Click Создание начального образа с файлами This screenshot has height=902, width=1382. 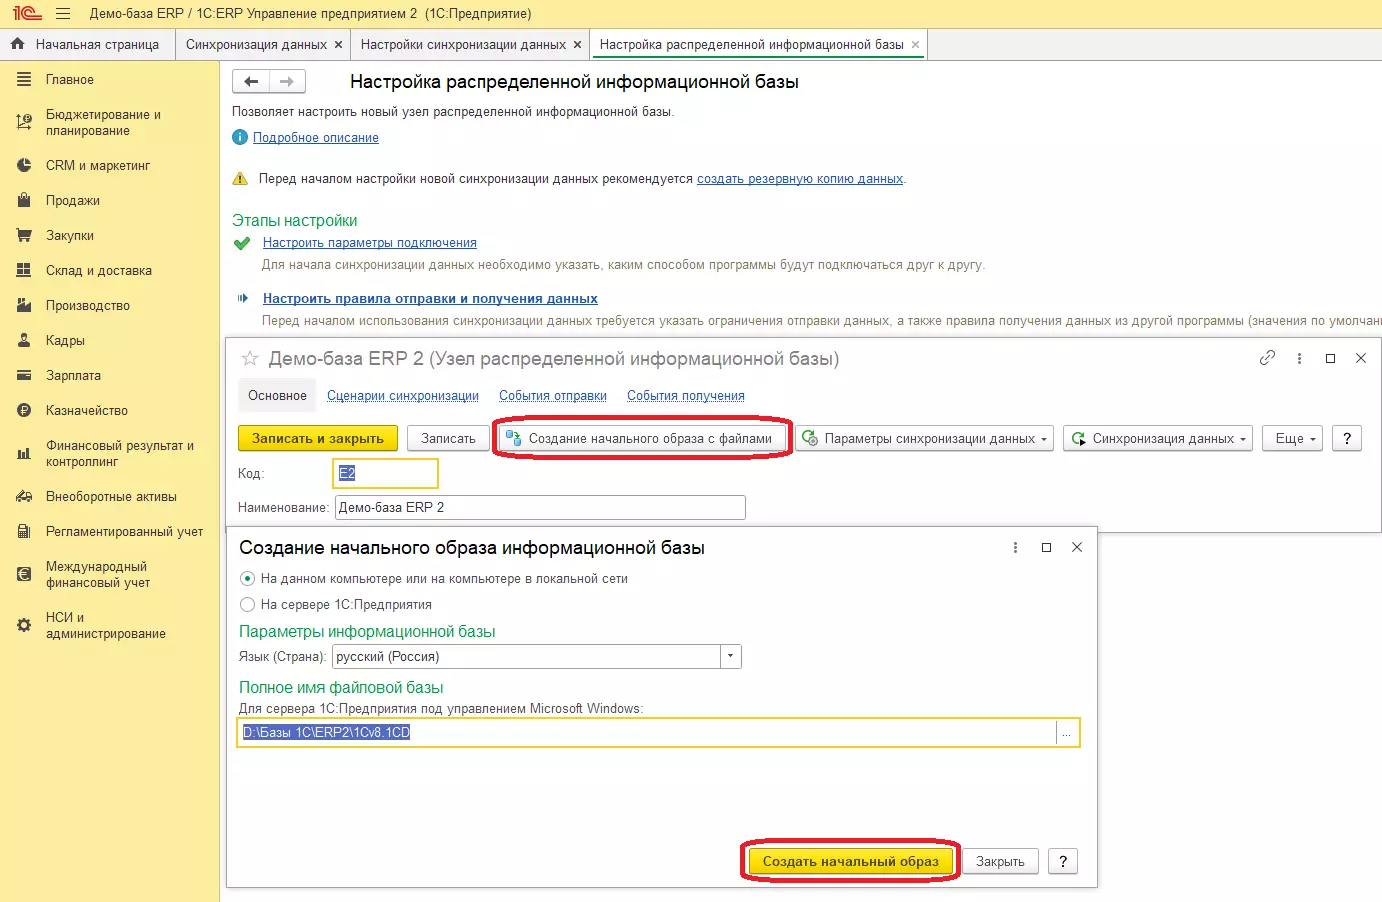pos(640,439)
